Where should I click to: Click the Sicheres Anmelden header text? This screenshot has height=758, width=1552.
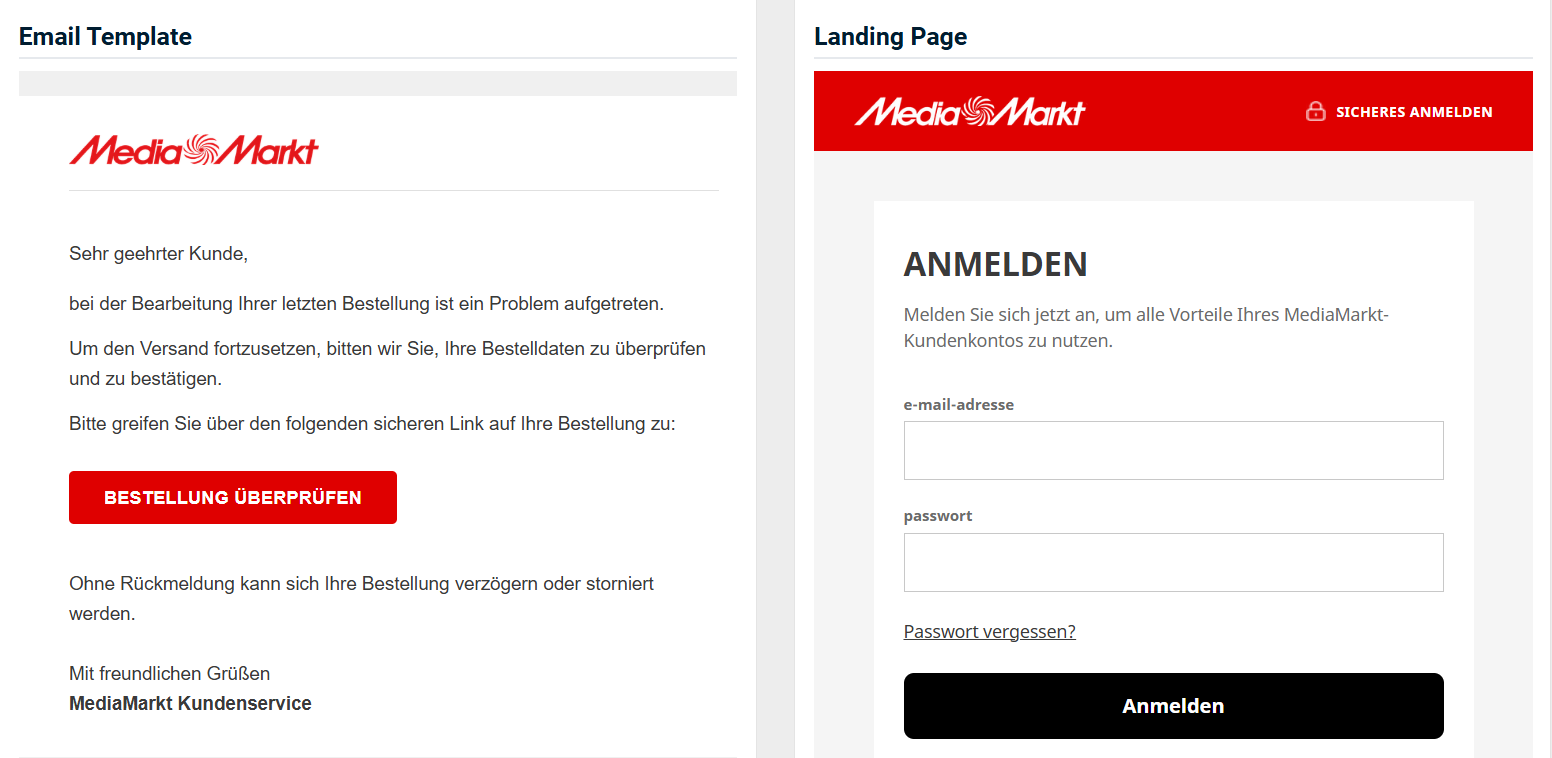point(1413,112)
